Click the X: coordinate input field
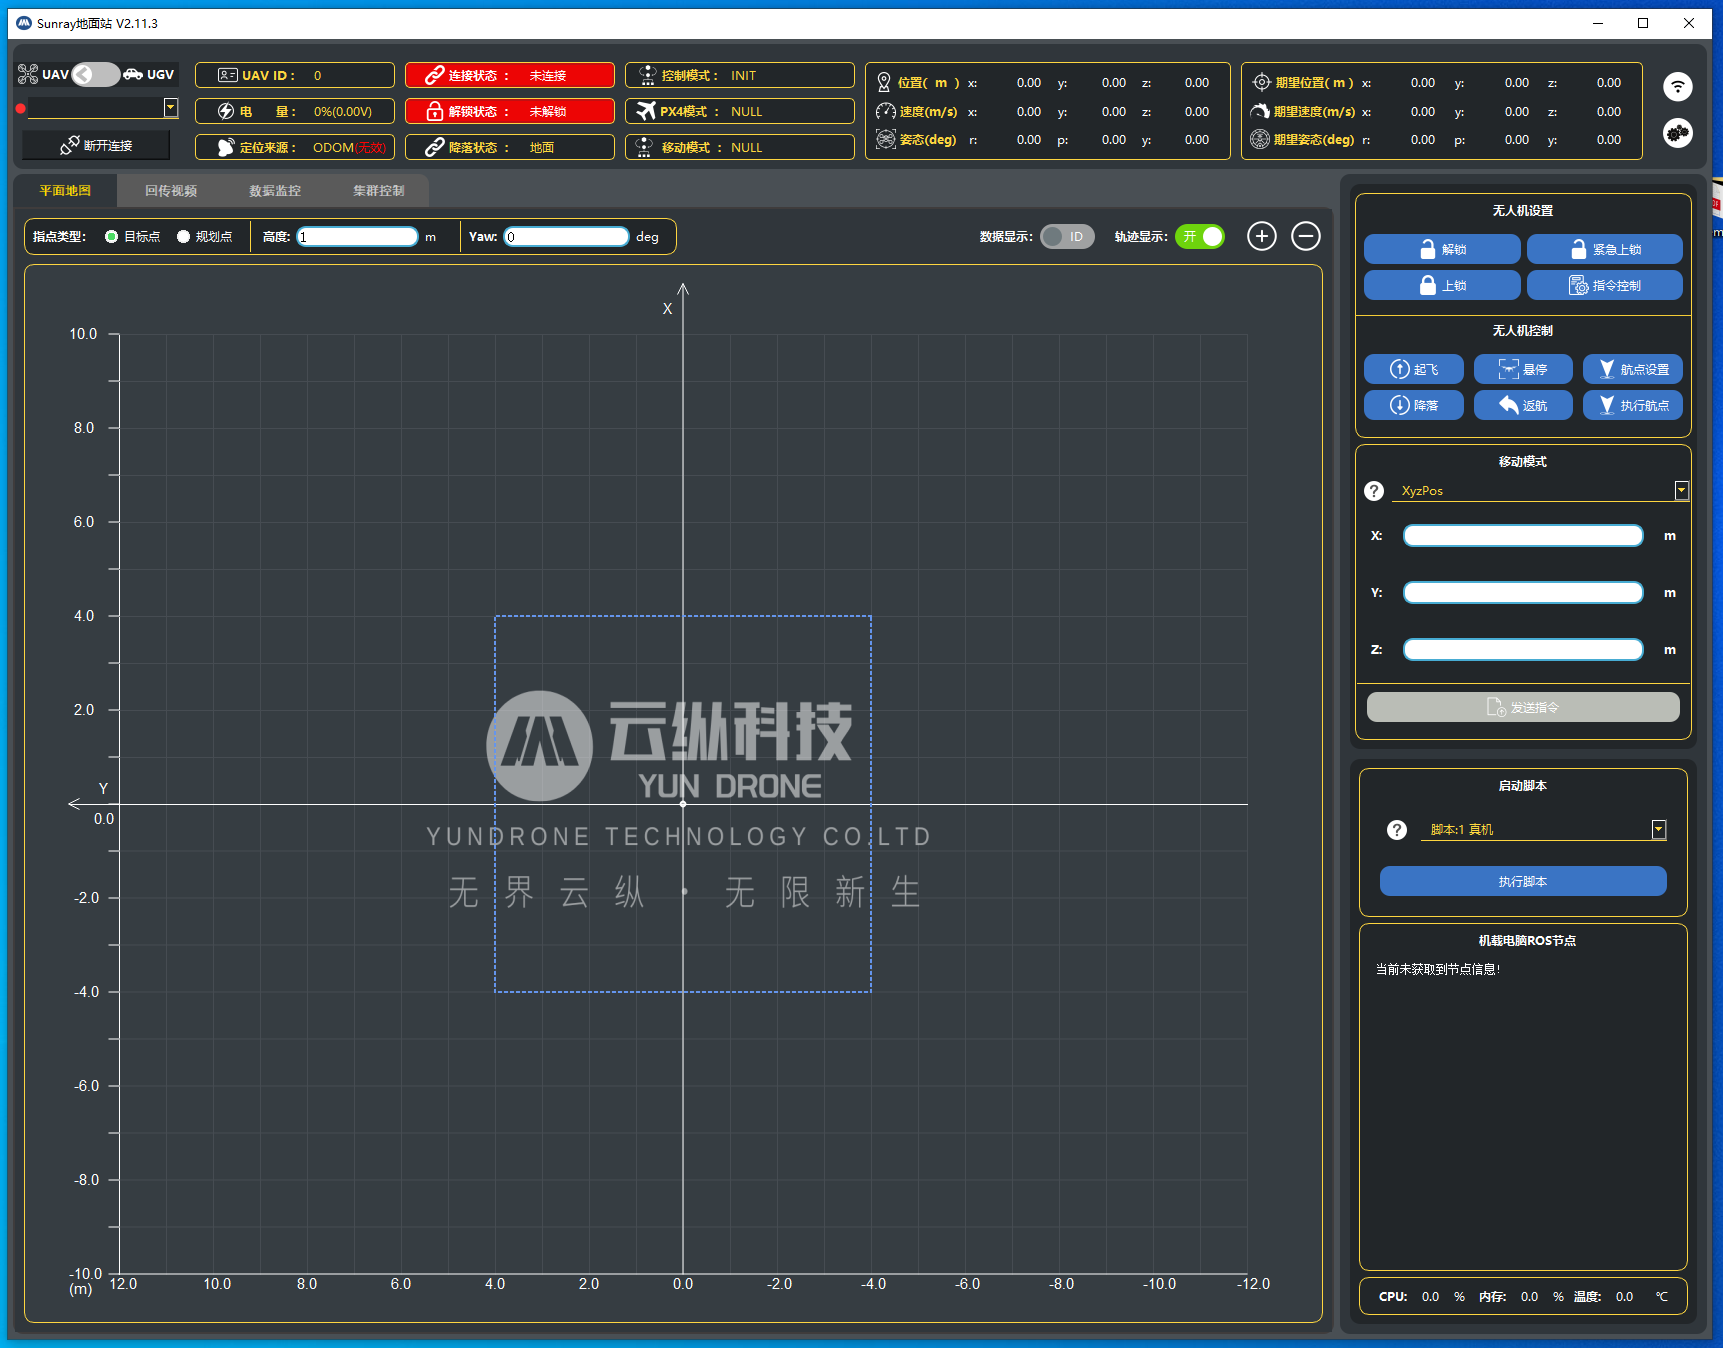The width and height of the screenshot is (1723, 1348). pyautogui.click(x=1523, y=536)
